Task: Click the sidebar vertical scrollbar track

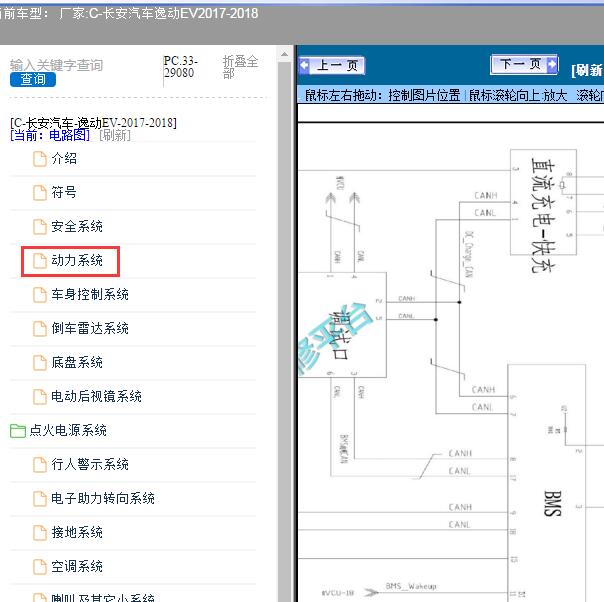Action: tap(284, 331)
